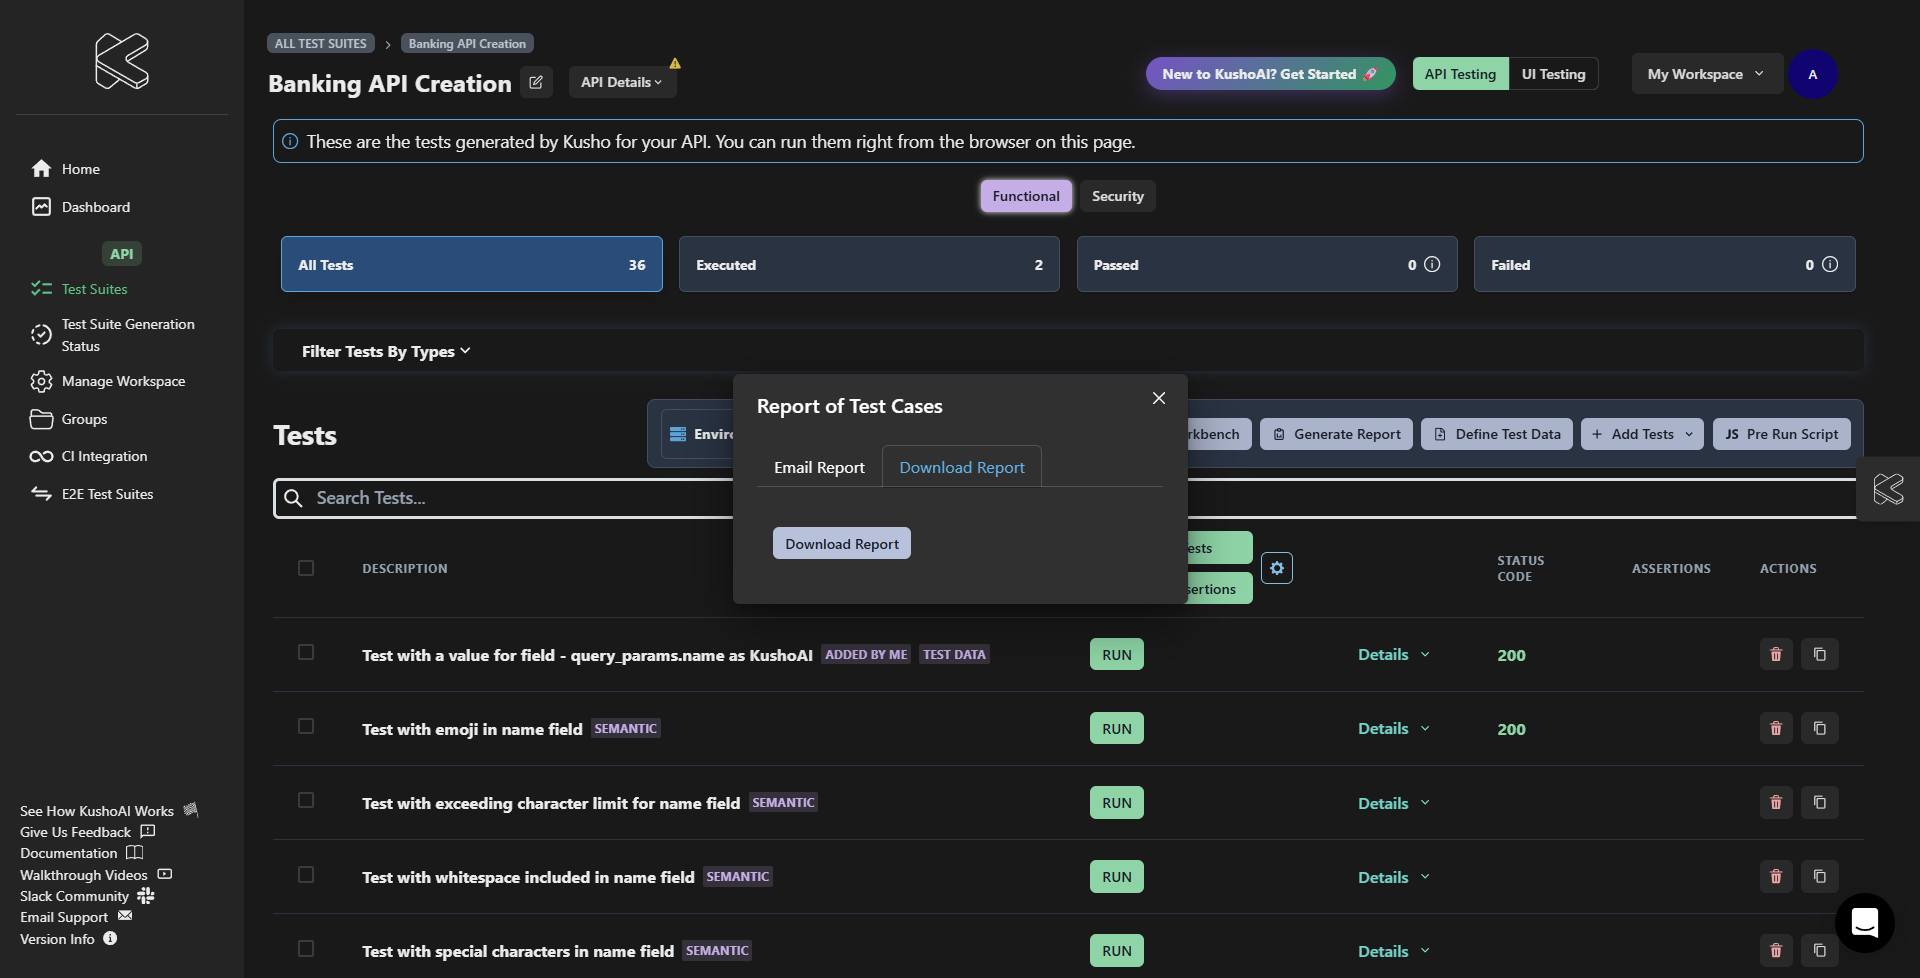Open the Pre Run Script editor
The width and height of the screenshot is (1920, 978).
coord(1782,434)
